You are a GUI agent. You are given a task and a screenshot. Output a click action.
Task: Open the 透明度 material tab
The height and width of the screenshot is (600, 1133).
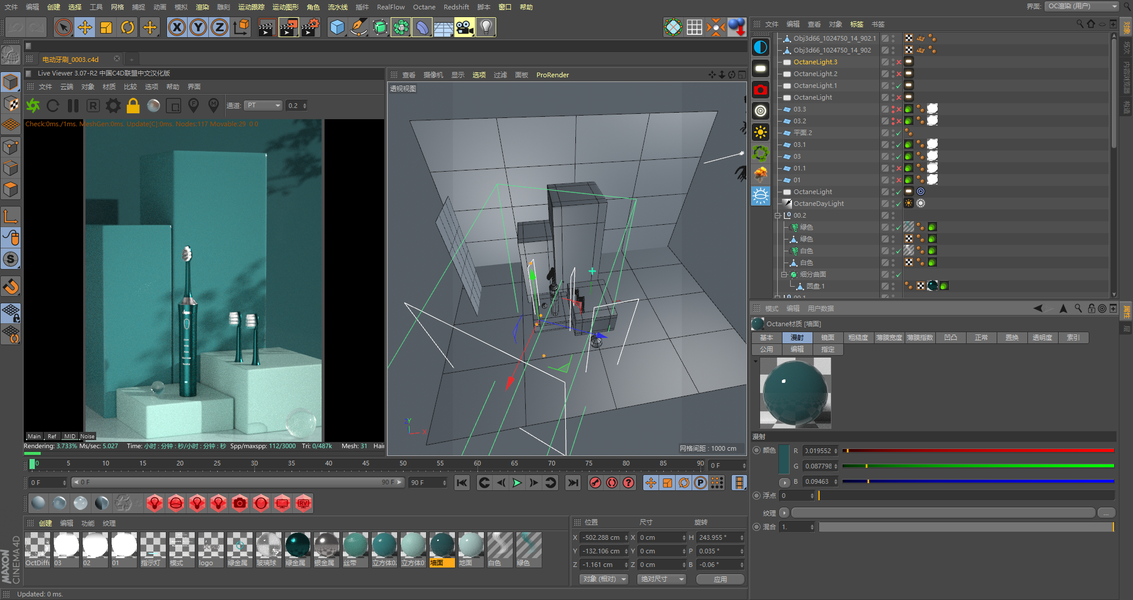click(1042, 338)
